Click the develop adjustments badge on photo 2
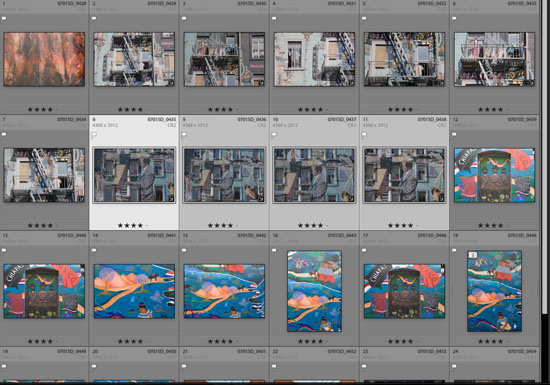Viewport: 550px width, 385px height. [171, 83]
